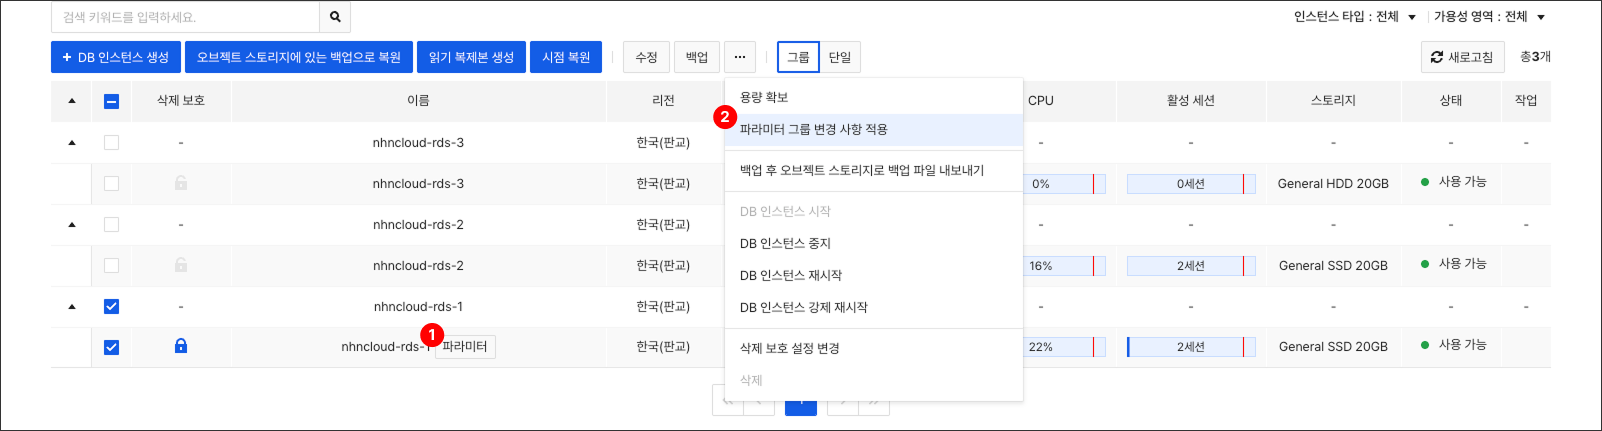
Task: Choose DB 인스턴스 중지 in the menu
Action: tap(874, 243)
